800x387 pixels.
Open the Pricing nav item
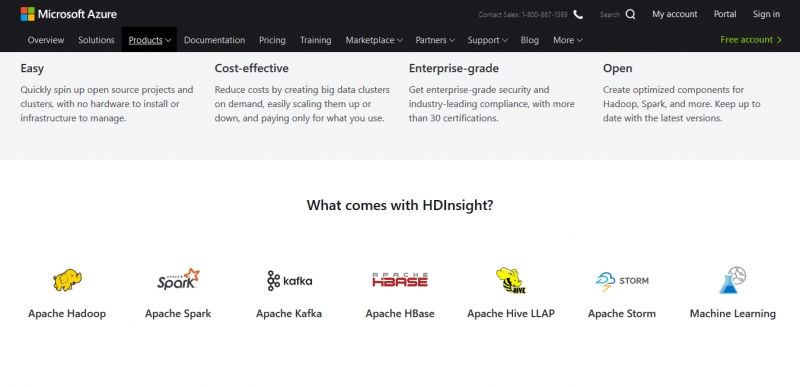pos(272,40)
